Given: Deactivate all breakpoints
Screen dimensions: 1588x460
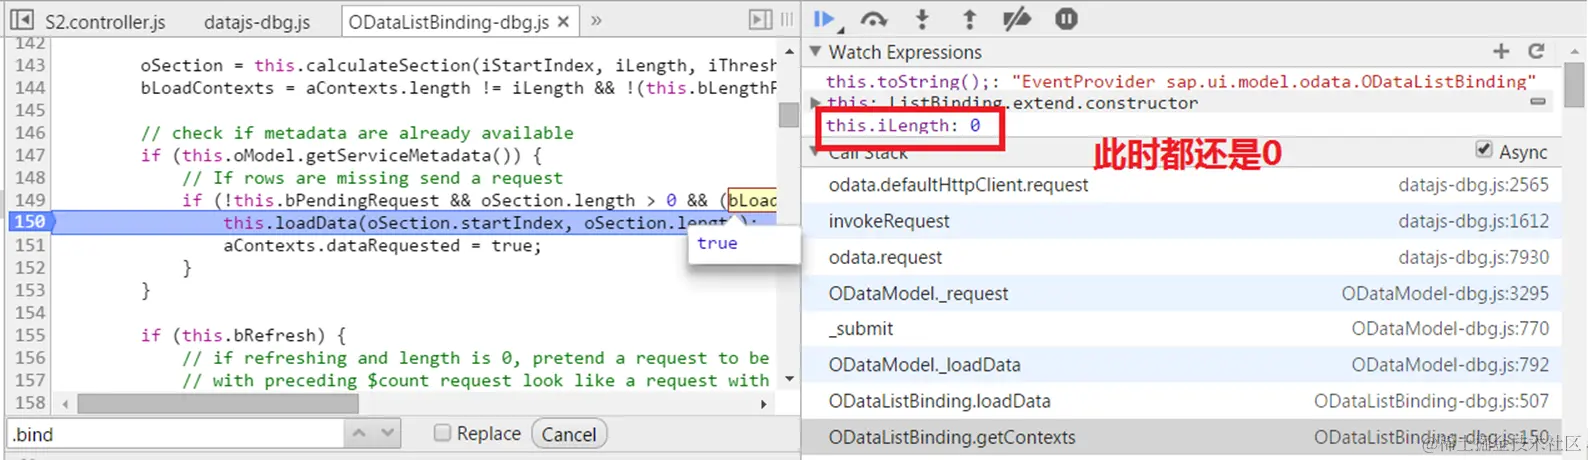Looking at the screenshot, I should coord(1017,19).
